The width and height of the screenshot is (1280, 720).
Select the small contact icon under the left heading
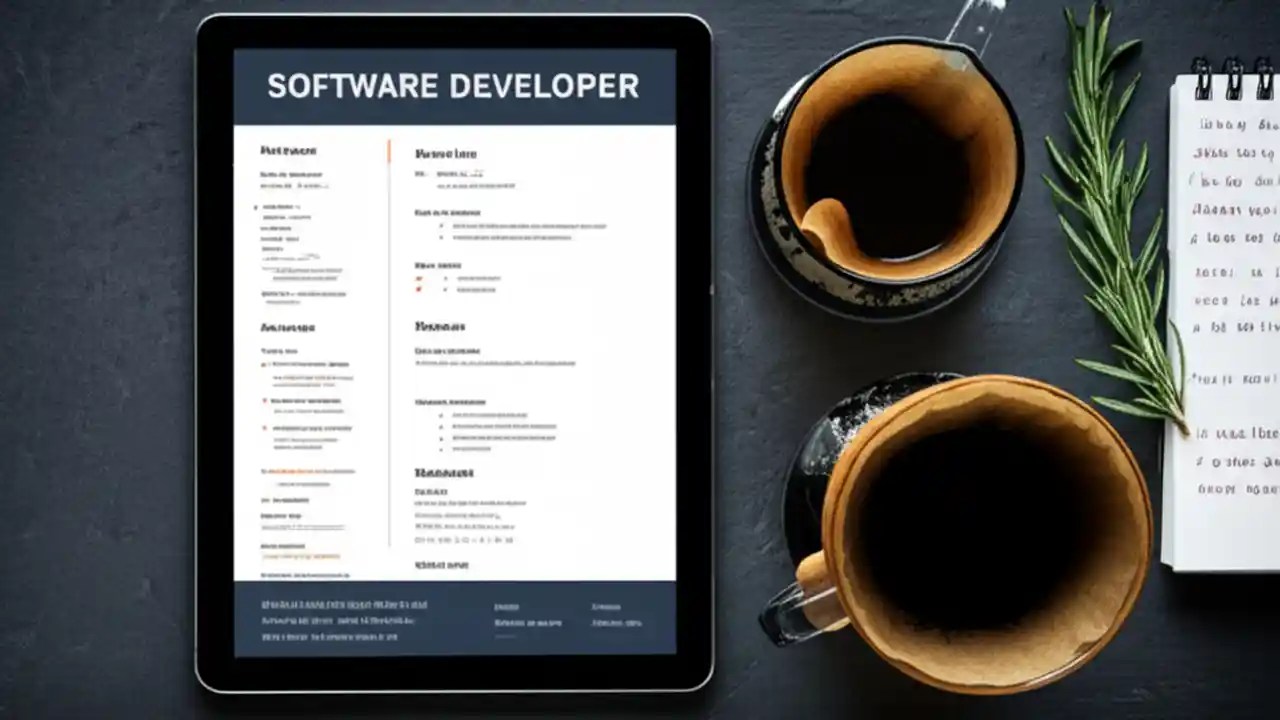(255, 207)
